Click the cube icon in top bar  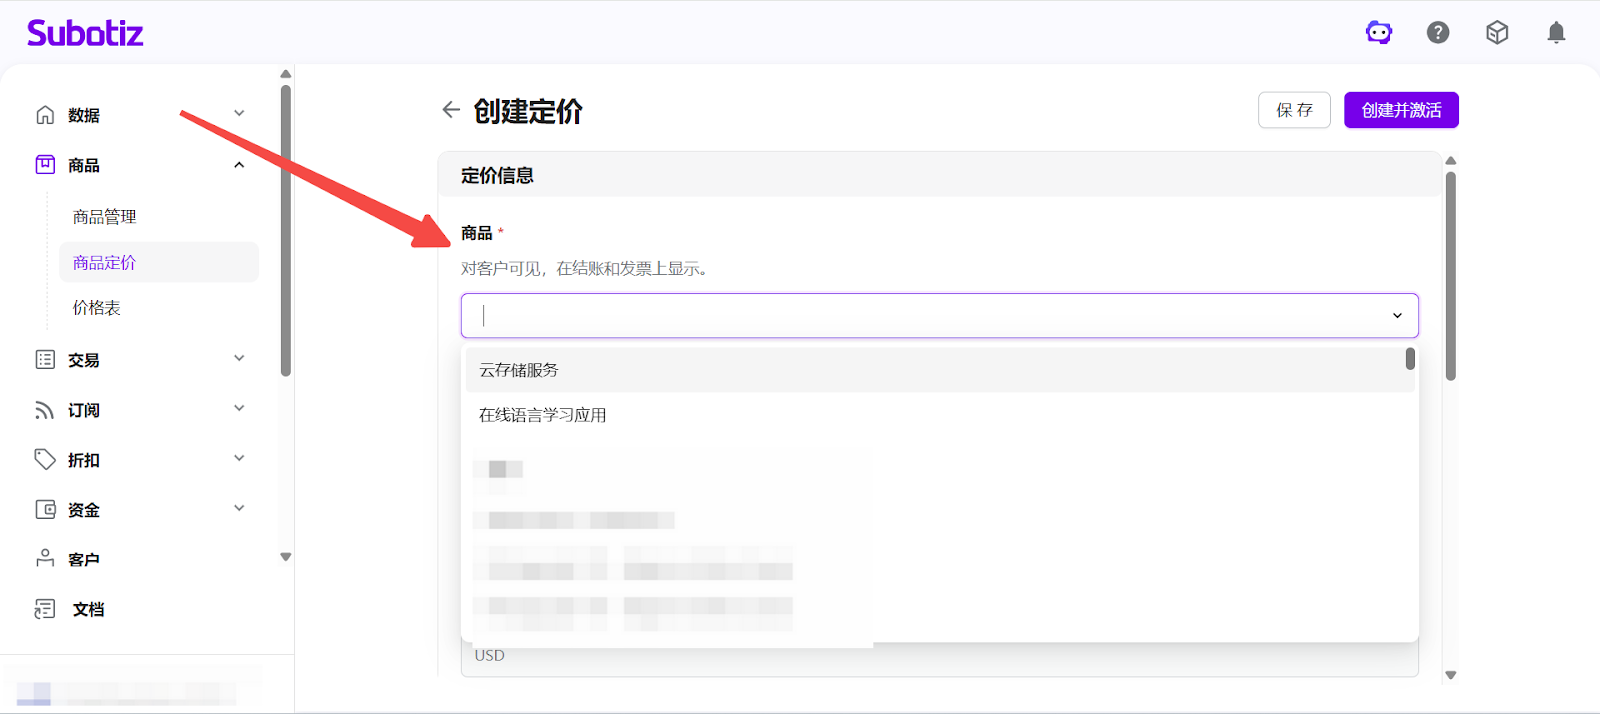[1497, 33]
